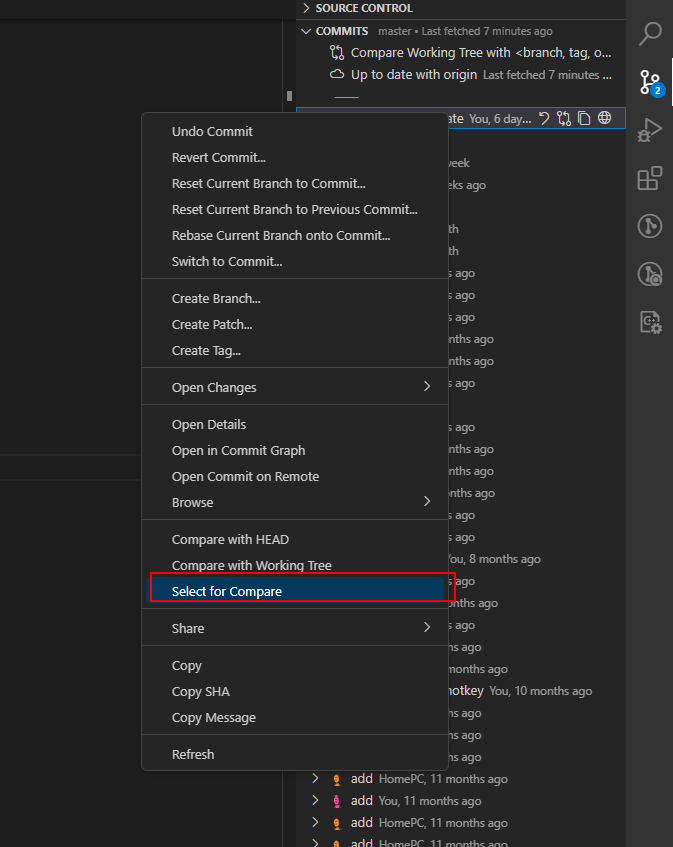Open the Extensions view
Viewport: 673px width, 847px height.
tap(649, 178)
